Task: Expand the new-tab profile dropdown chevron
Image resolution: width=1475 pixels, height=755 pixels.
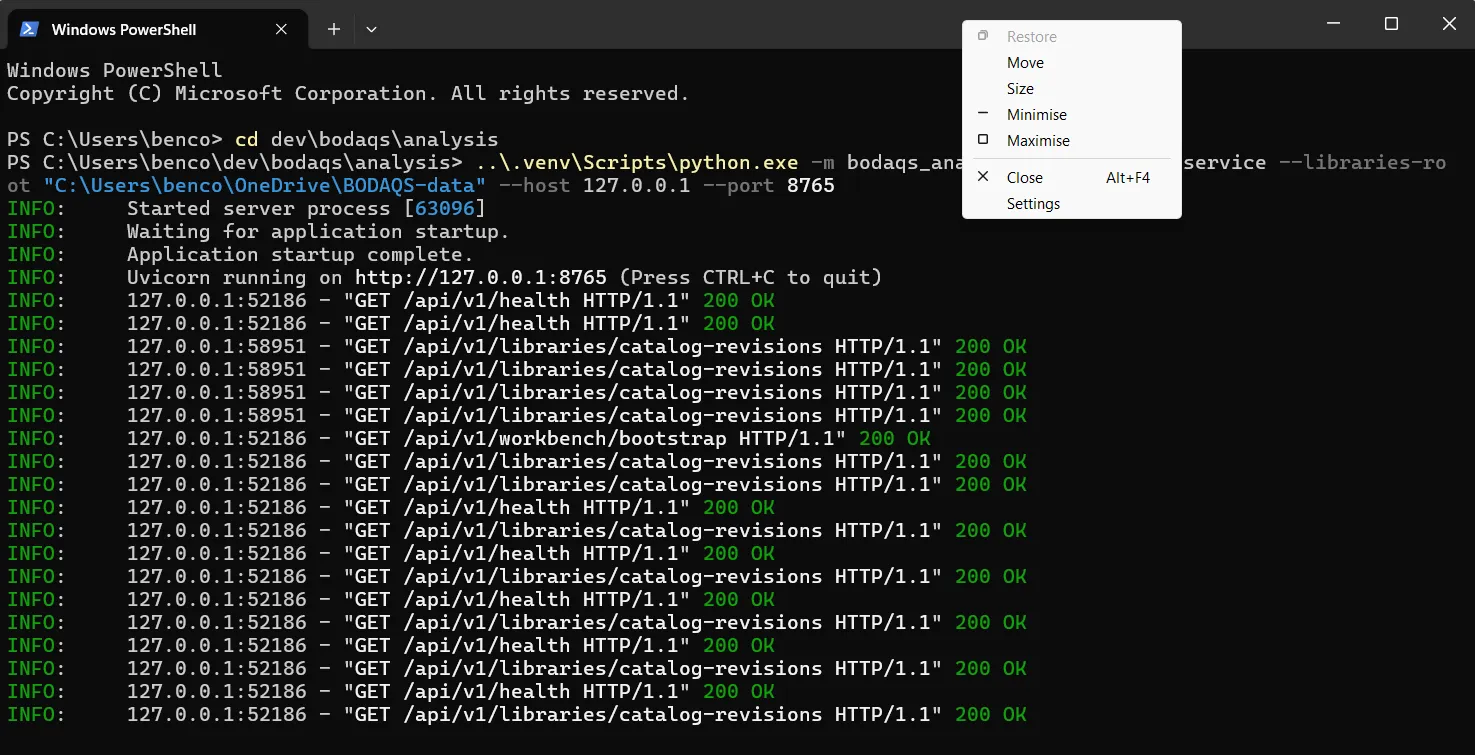Action: click(x=371, y=29)
